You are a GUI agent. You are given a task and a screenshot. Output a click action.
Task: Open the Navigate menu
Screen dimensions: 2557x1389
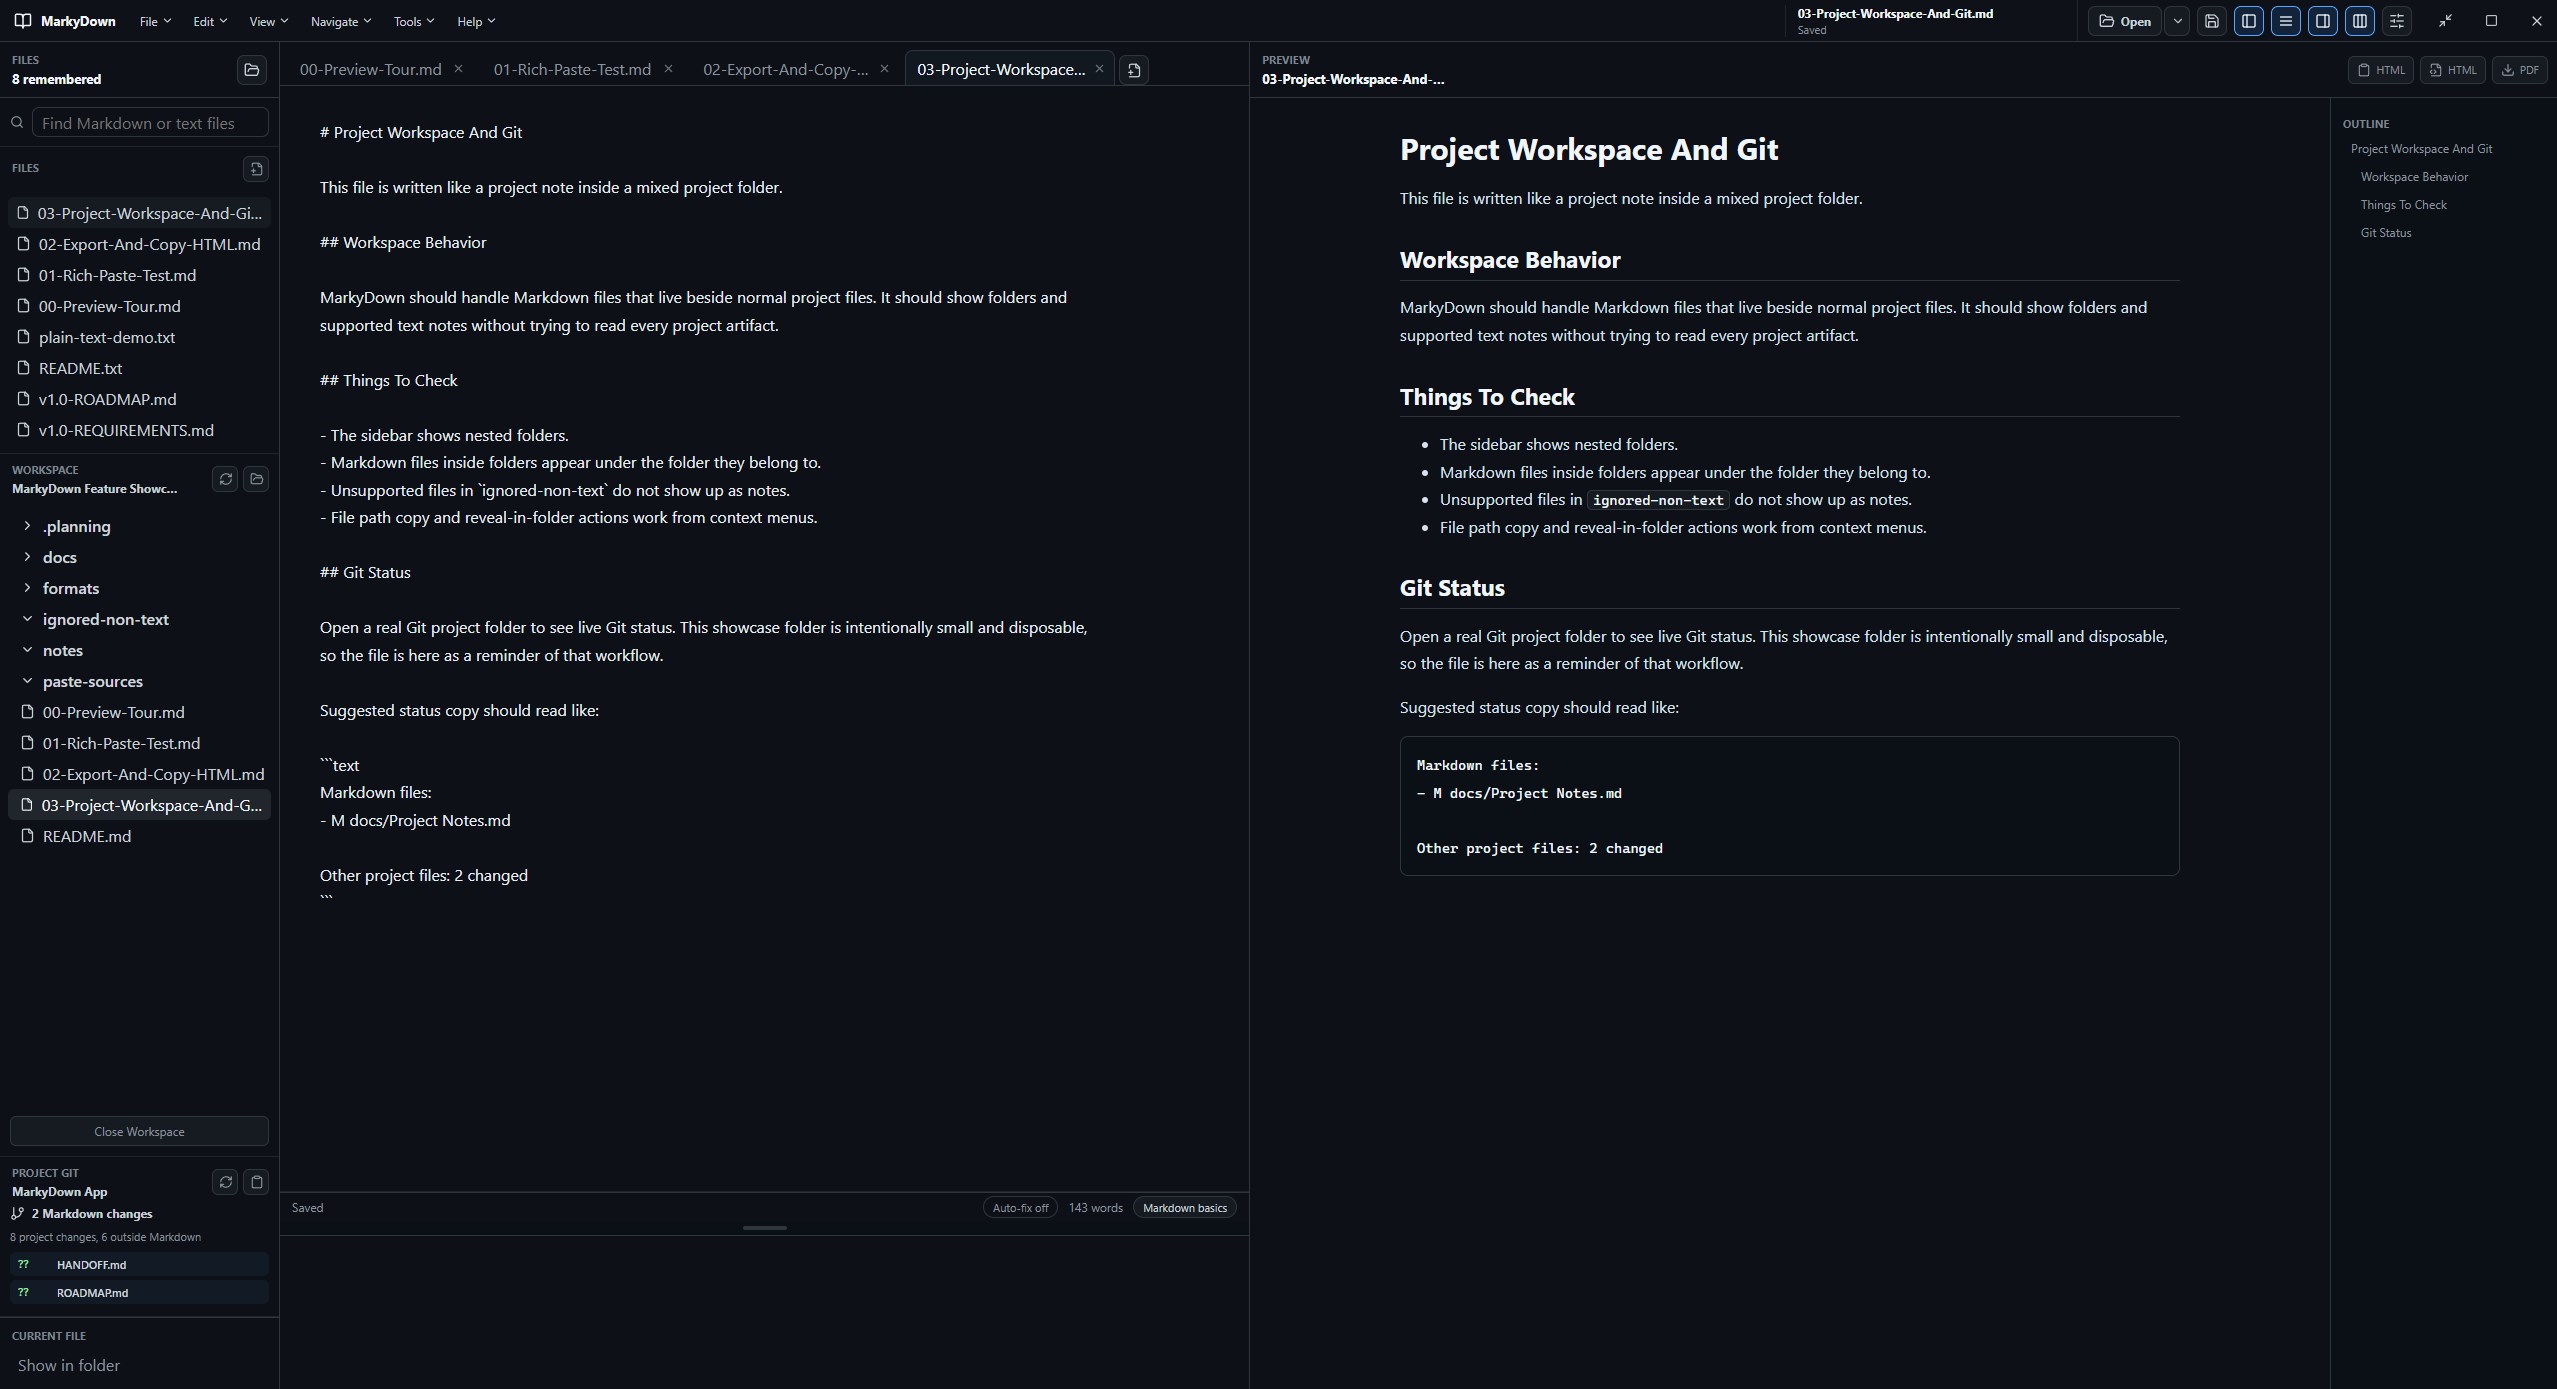tap(340, 21)
